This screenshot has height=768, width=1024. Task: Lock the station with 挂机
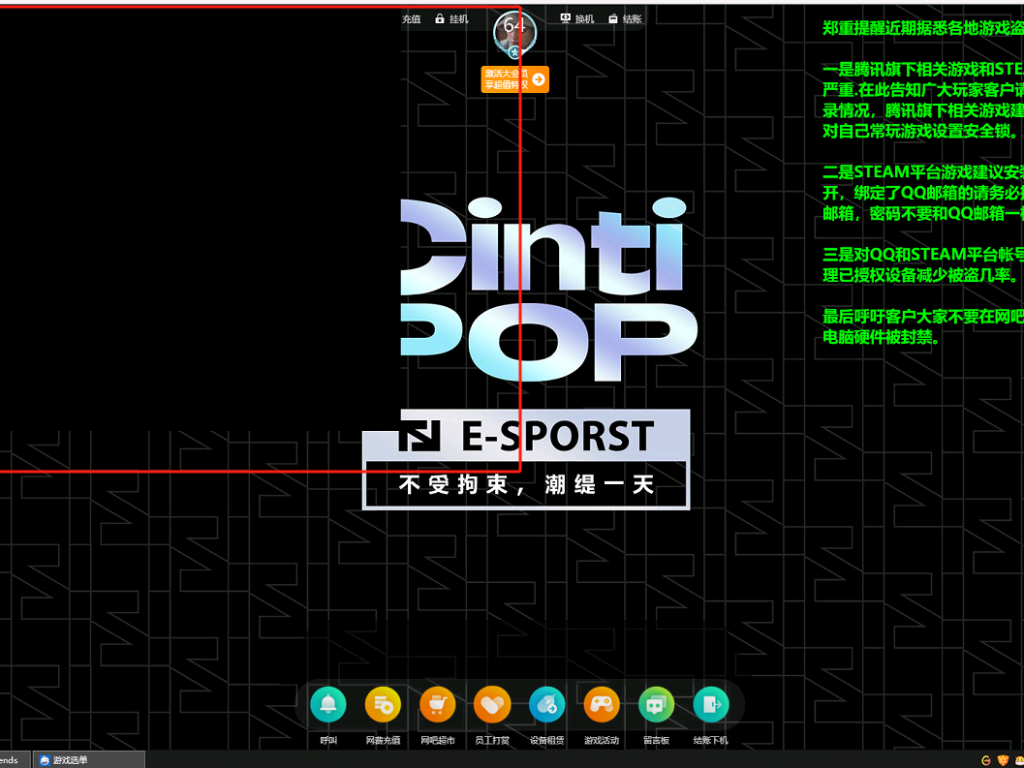[452, 19]
